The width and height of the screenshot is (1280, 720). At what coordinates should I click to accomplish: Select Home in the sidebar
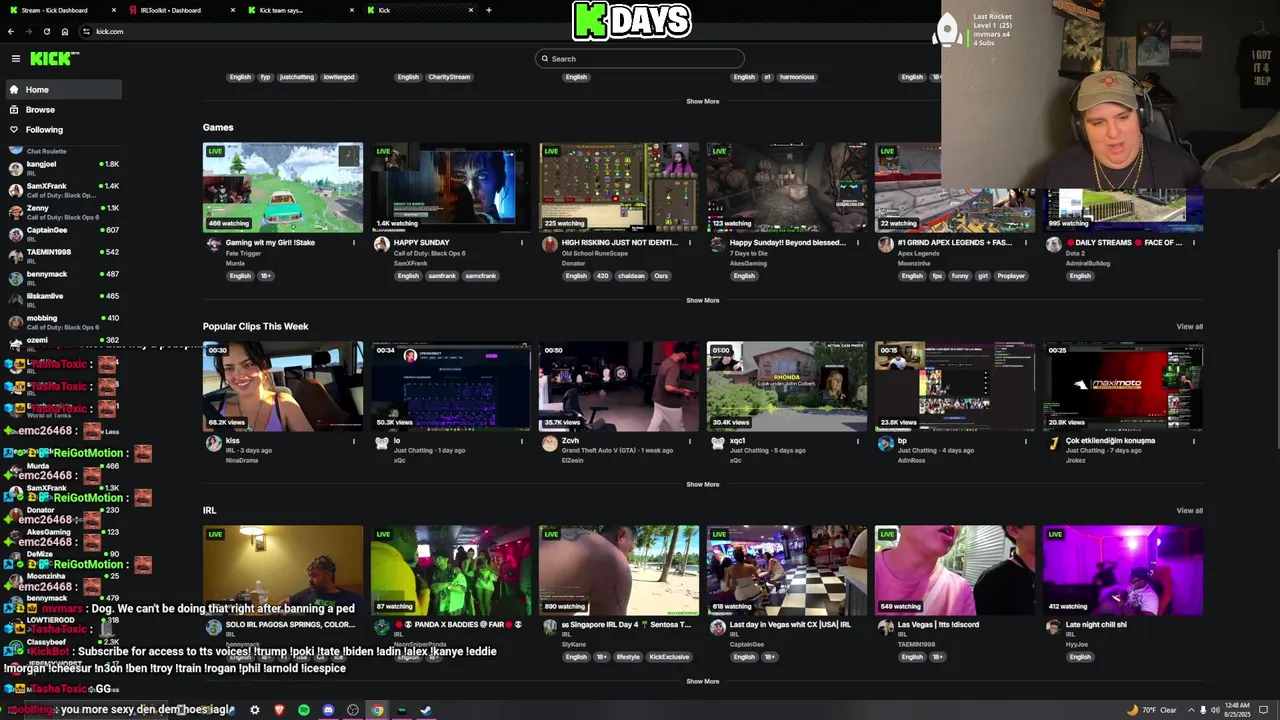[63, 90]
